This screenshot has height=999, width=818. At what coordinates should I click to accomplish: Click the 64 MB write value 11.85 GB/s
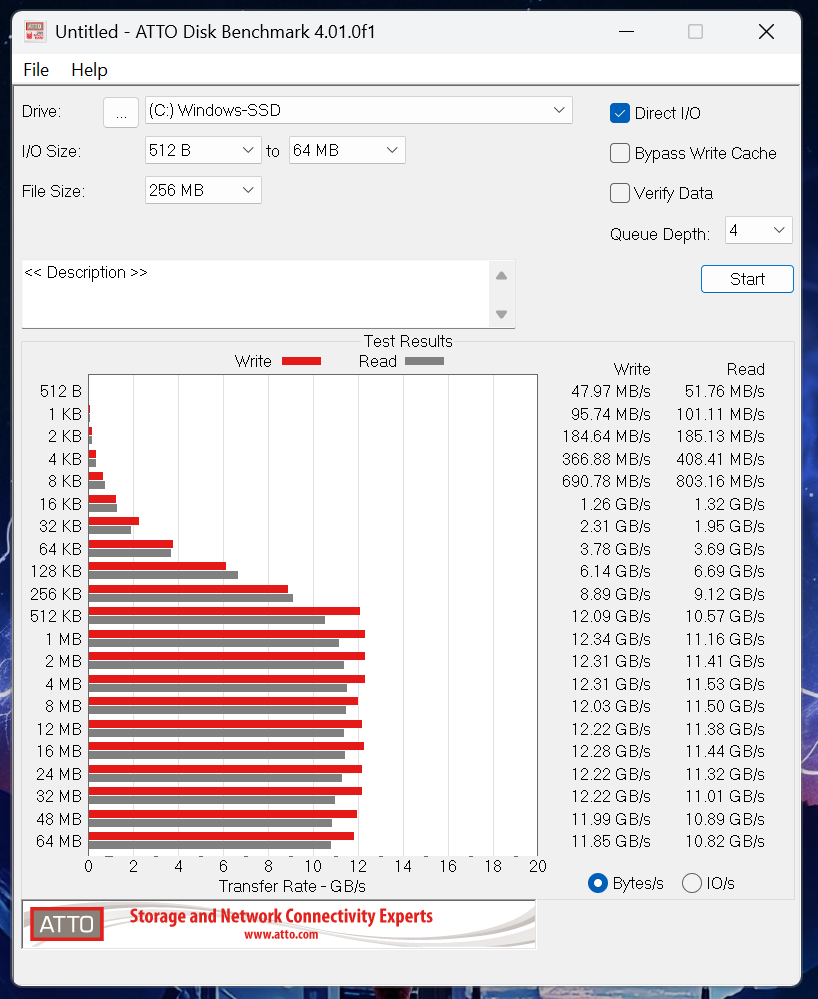[x=611, y=842]
